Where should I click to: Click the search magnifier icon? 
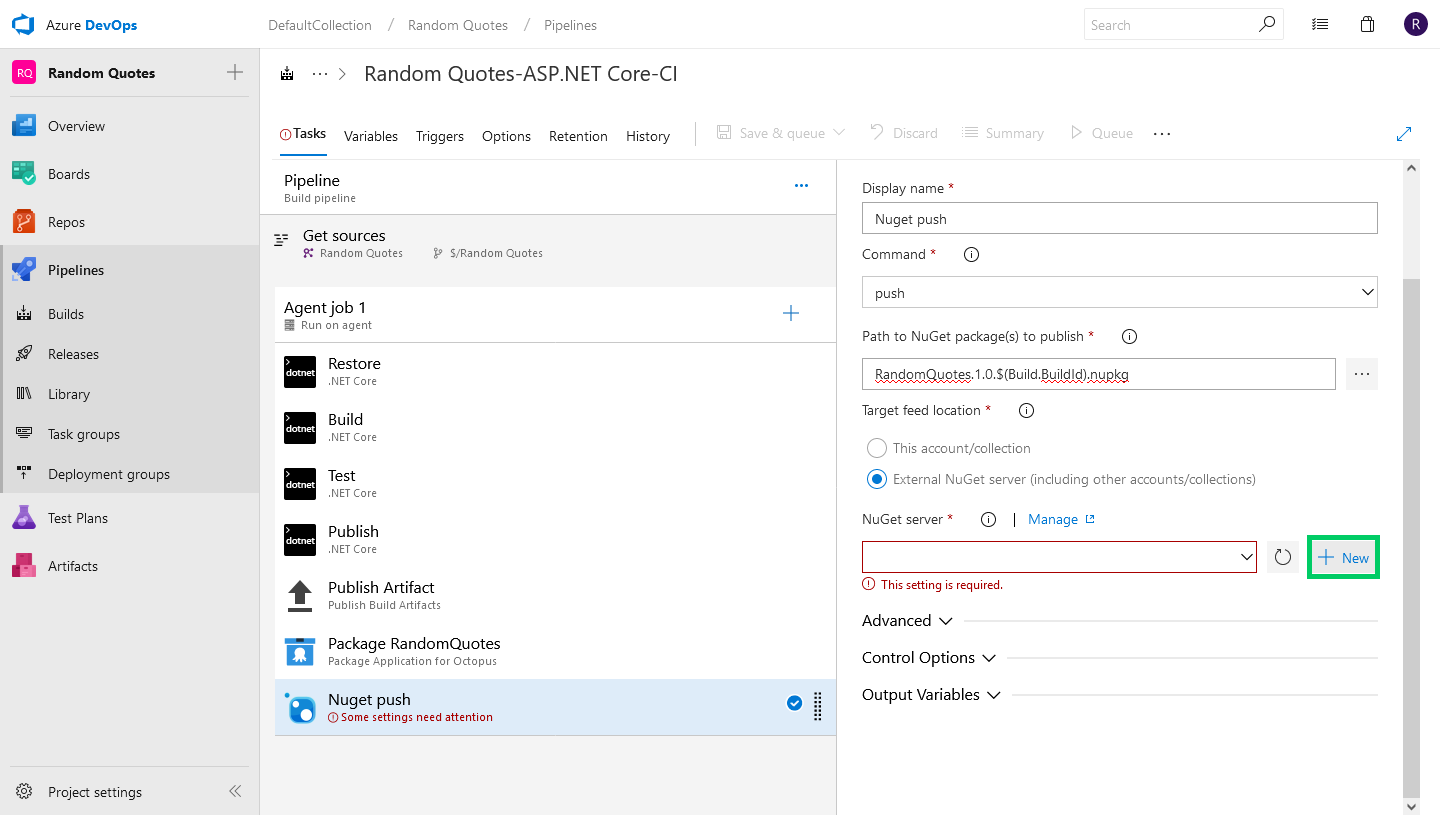coord(1267,24)
